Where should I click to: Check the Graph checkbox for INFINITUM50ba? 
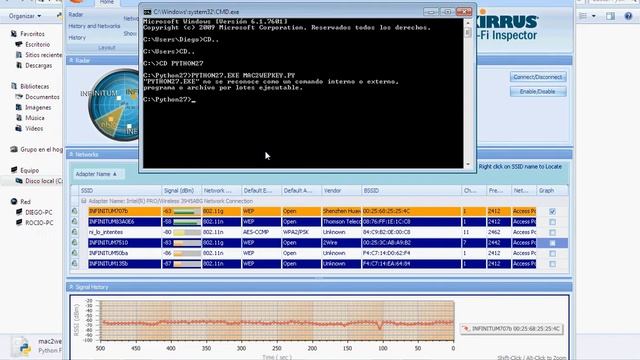pyautogui.click(x=552, y=253)
